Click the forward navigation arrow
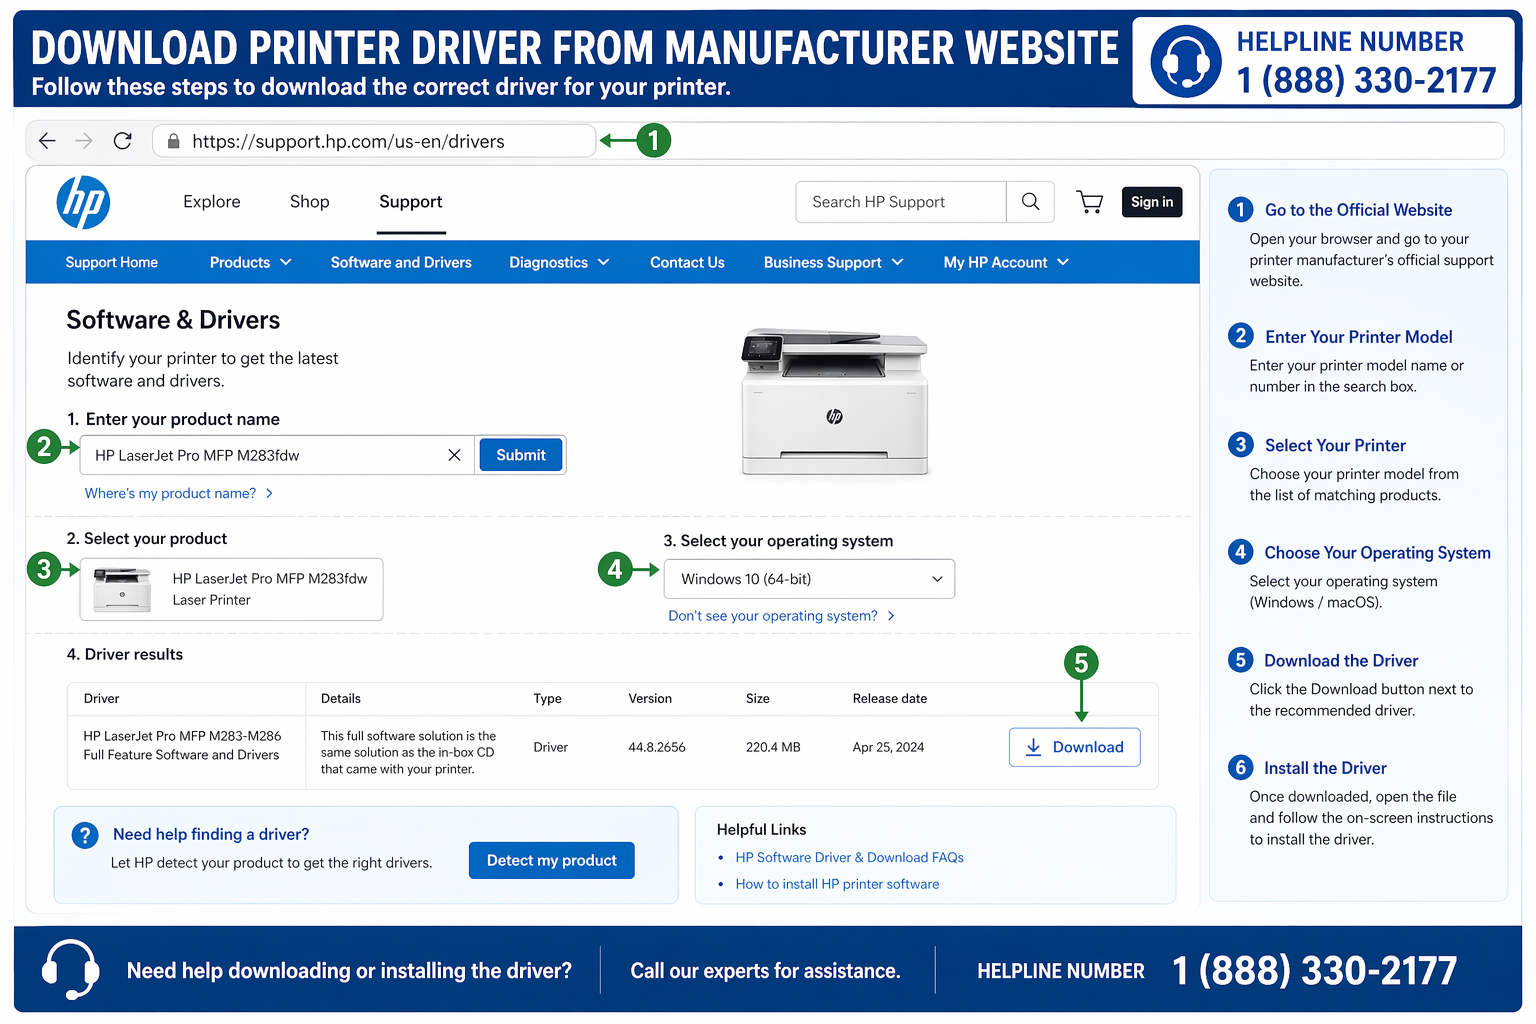The height and width of the screenshot is (1024, 1536). [84, 140]
